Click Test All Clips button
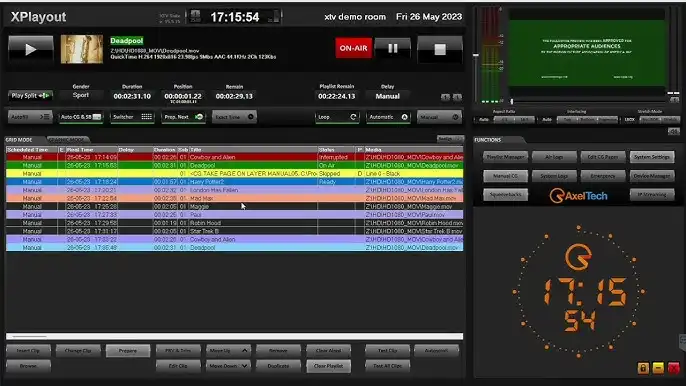 point(388,366)
